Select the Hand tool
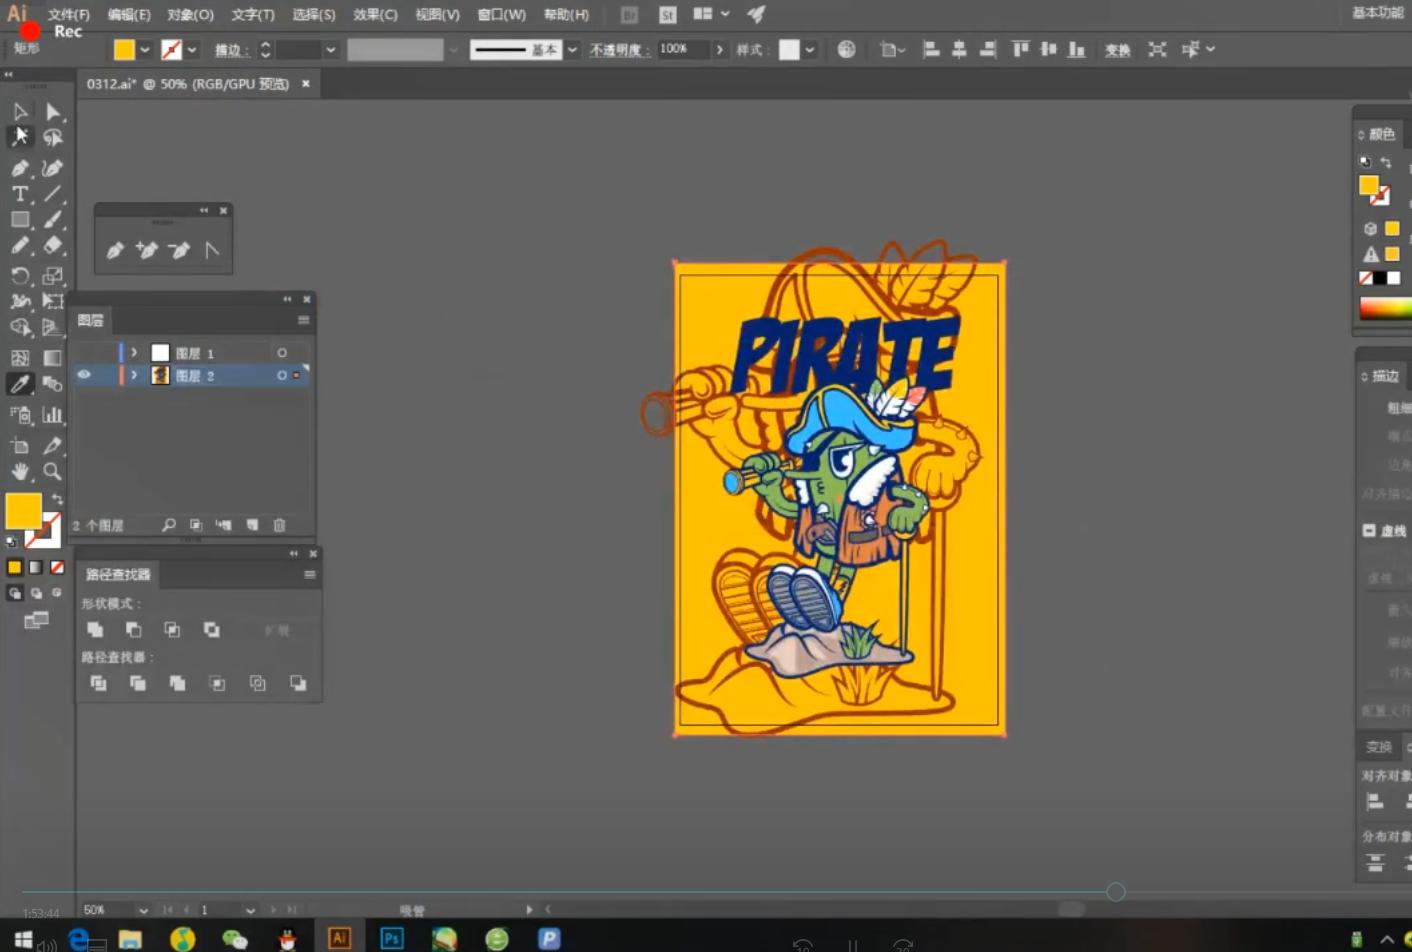The height and width of the screenshot is (952, 1412). coord(20,471)
